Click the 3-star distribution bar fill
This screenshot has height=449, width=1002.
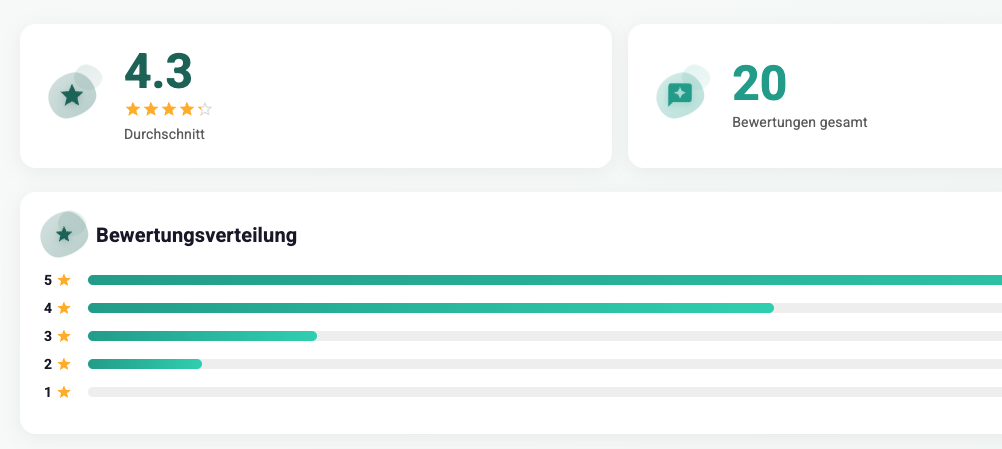coord(202,336)
